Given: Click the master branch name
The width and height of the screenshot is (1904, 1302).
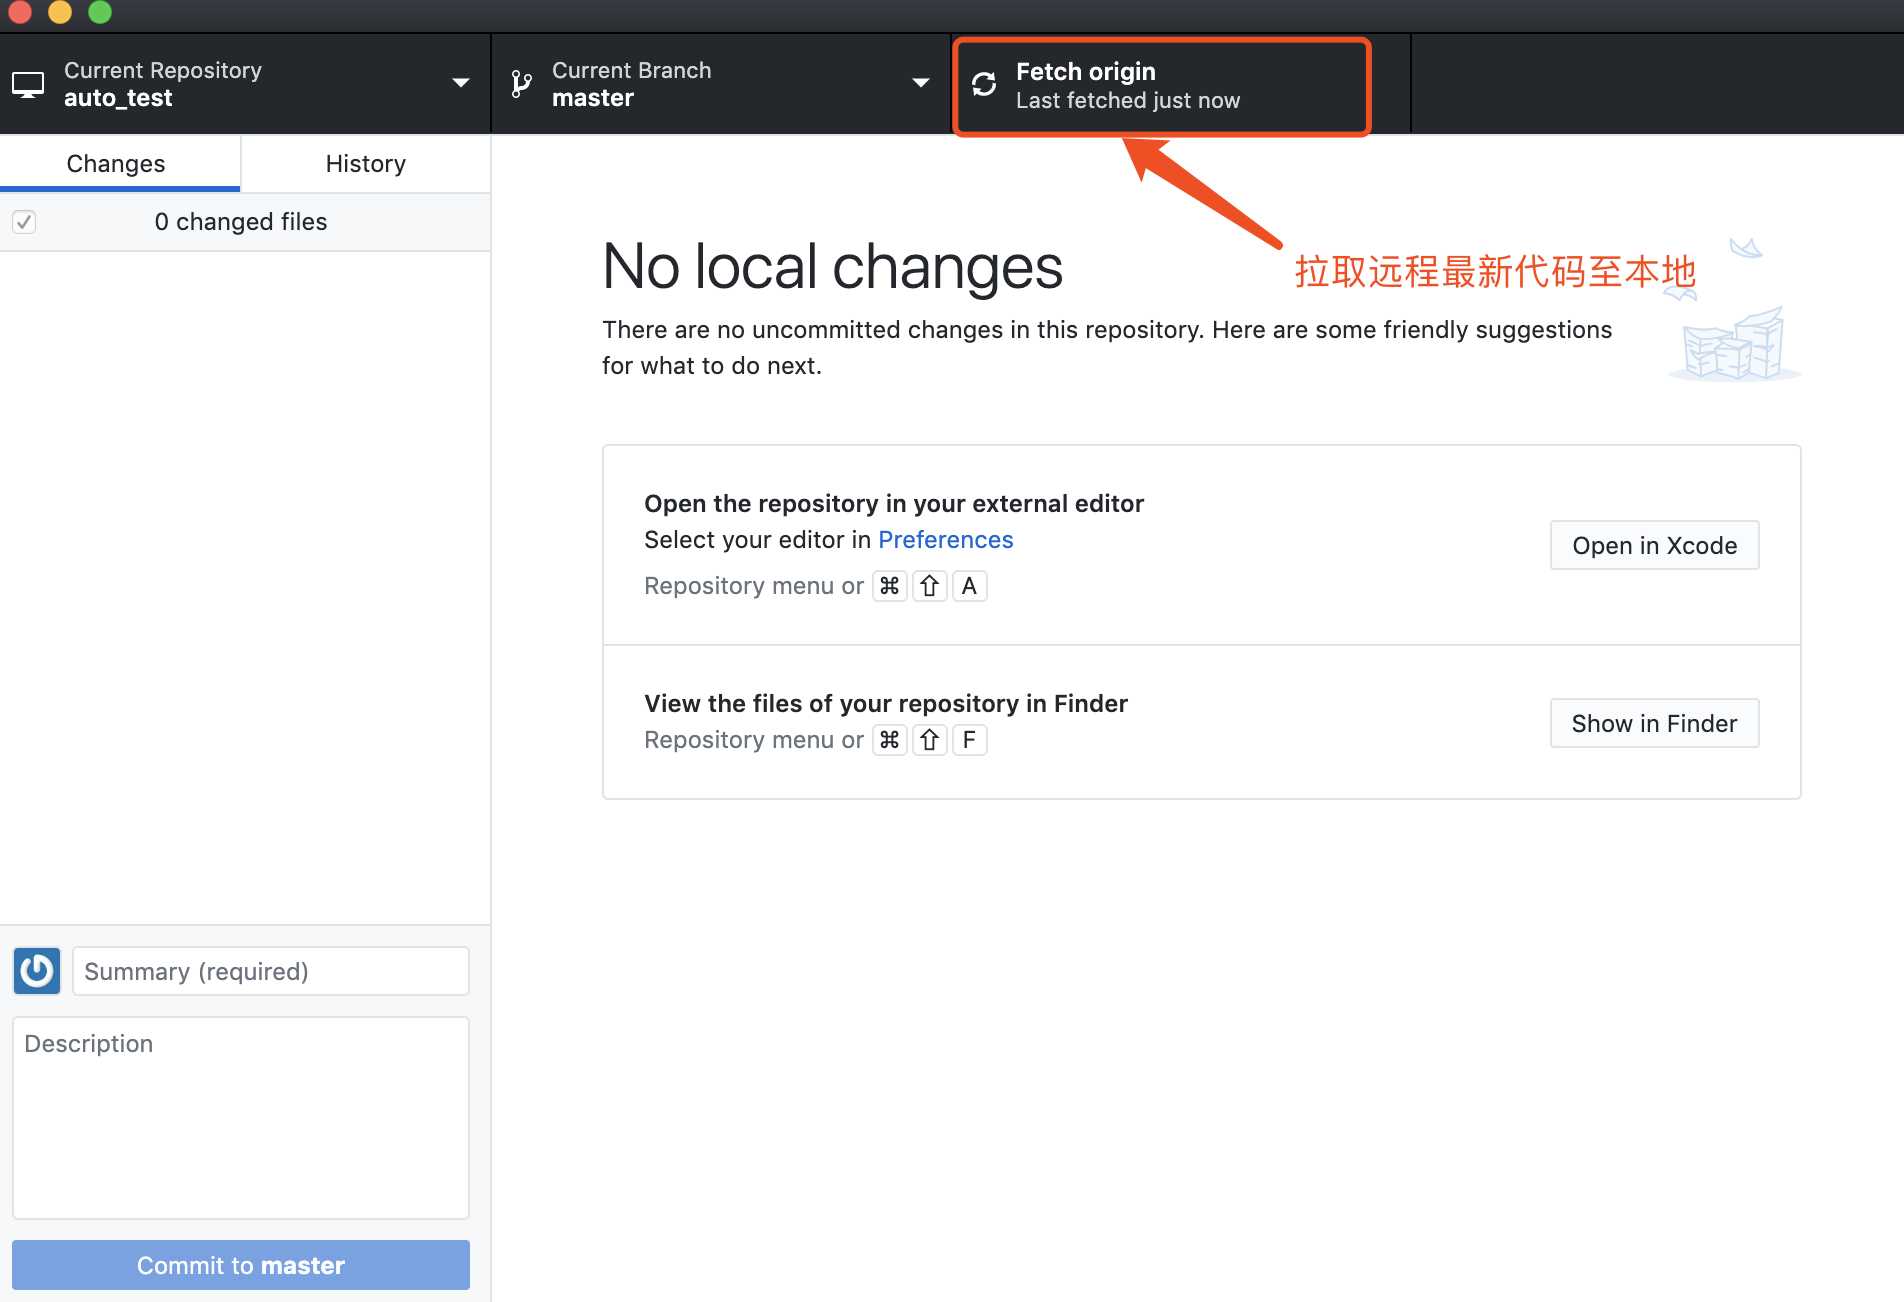Looking at the screenshot, I should point(593,98).
